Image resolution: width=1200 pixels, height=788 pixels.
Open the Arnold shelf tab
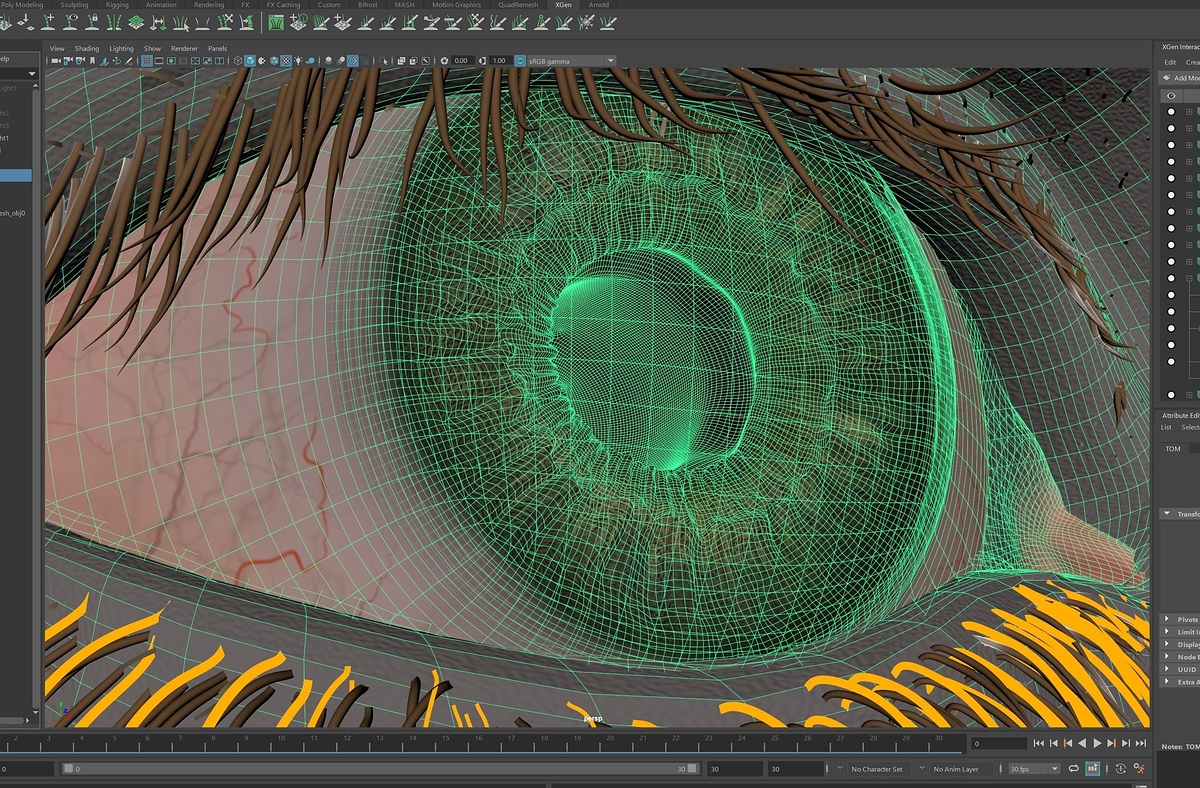598,5
